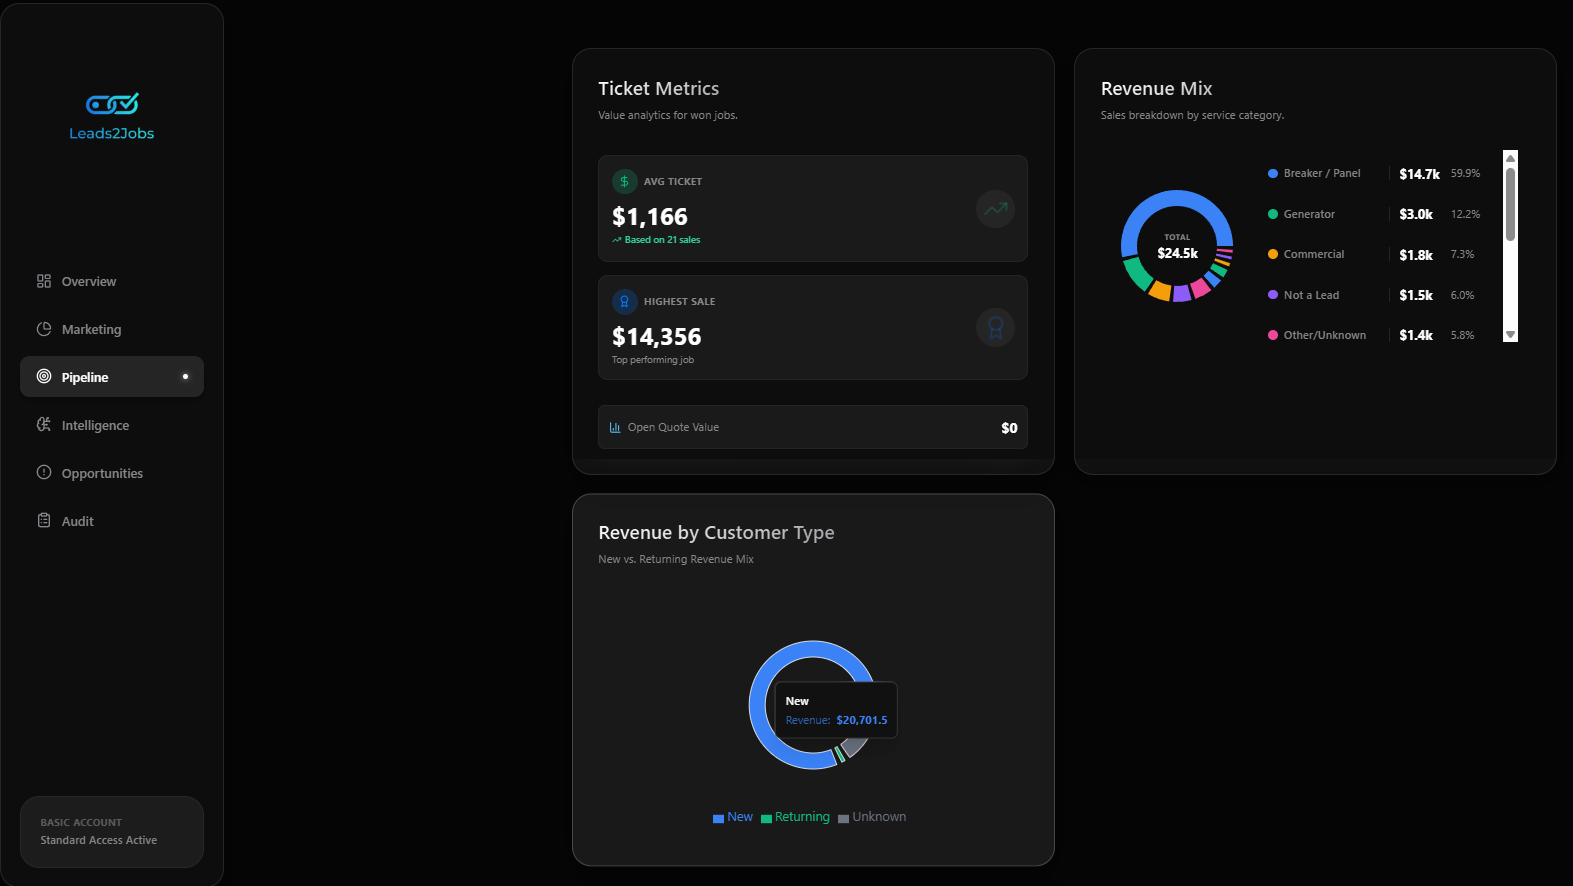Image resolution: width=1573 pixels, height=886 pixels.
Task: Click the bar chart icon next to Open Quote Value
Action: (615, 427)
